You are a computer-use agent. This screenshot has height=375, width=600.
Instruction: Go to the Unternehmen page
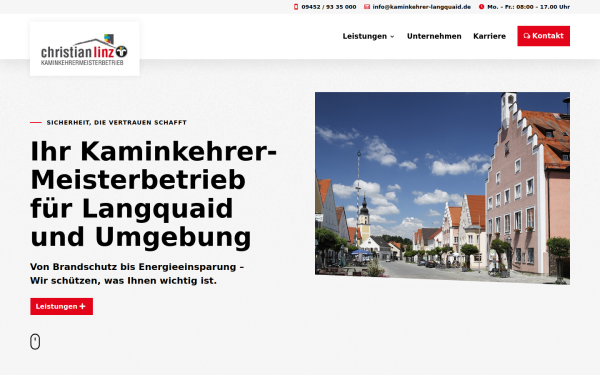click(x=434, y=36)
